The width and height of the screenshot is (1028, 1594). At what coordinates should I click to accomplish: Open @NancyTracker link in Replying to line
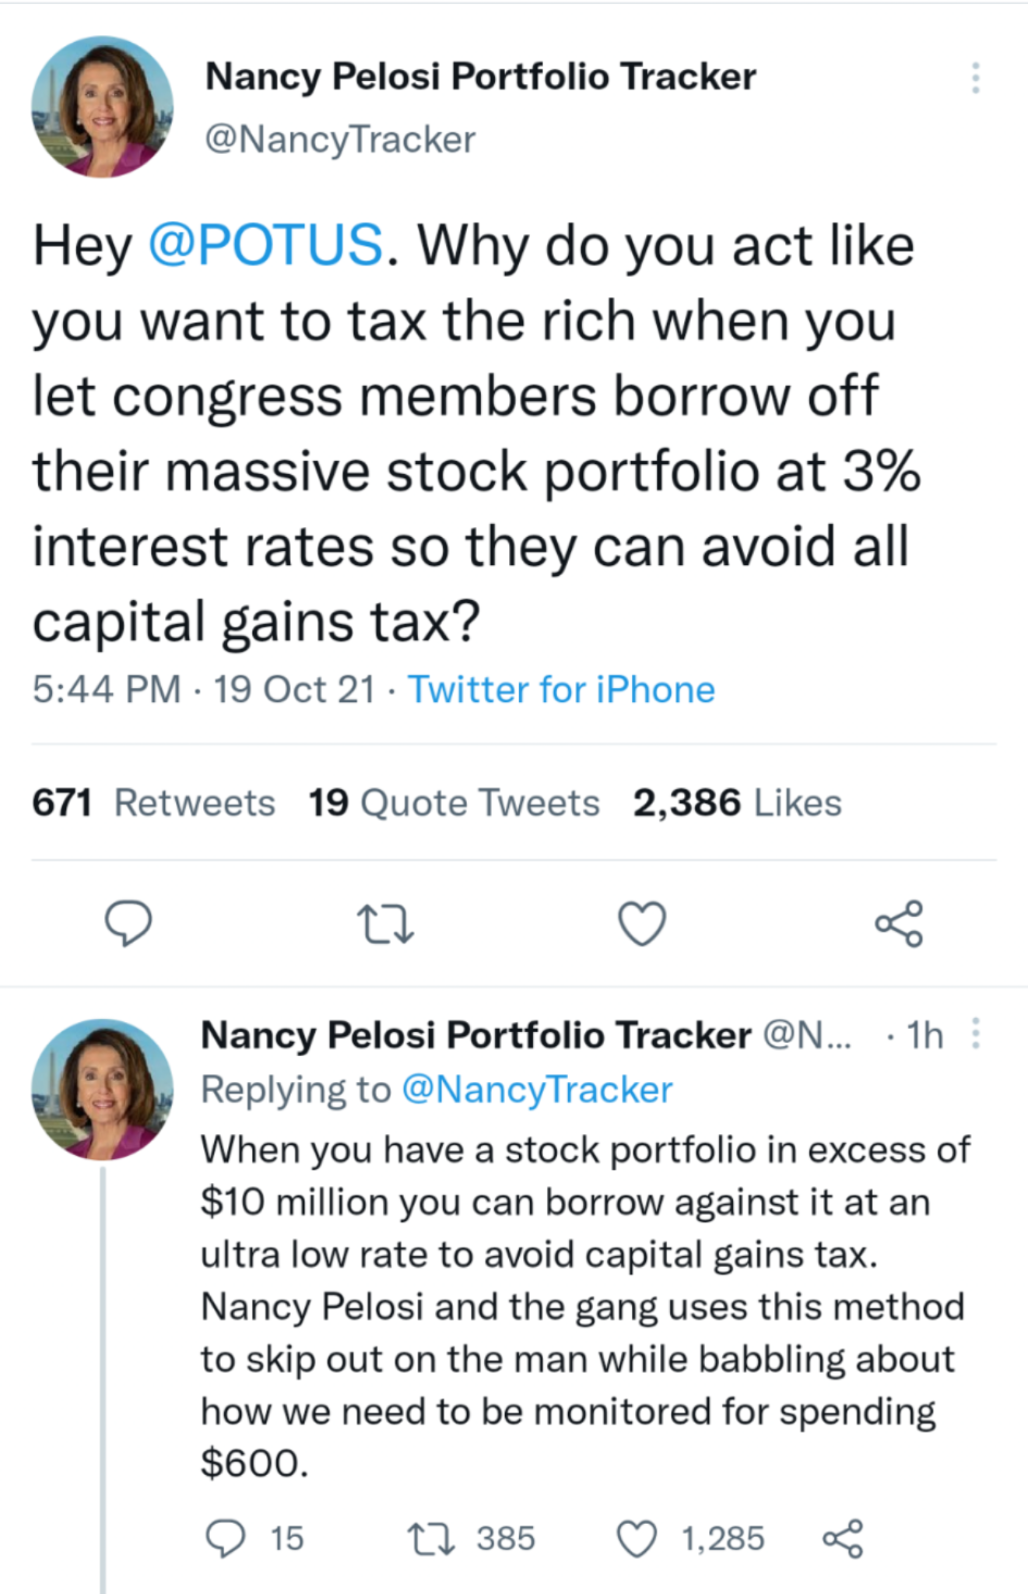coord(537,1089)
